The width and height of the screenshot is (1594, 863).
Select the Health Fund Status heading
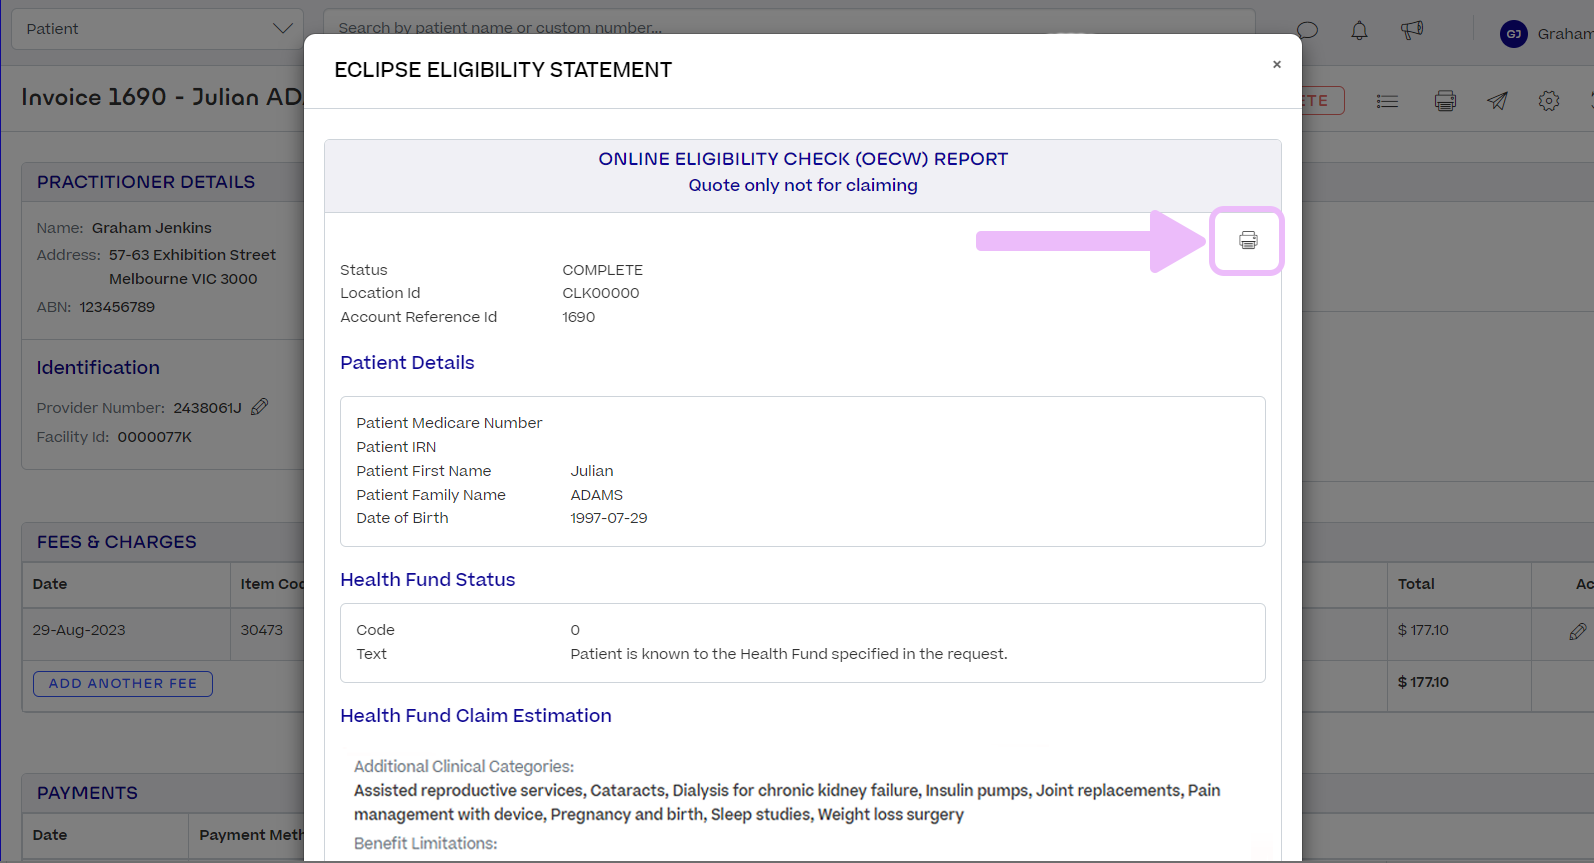tap(428, 580)
